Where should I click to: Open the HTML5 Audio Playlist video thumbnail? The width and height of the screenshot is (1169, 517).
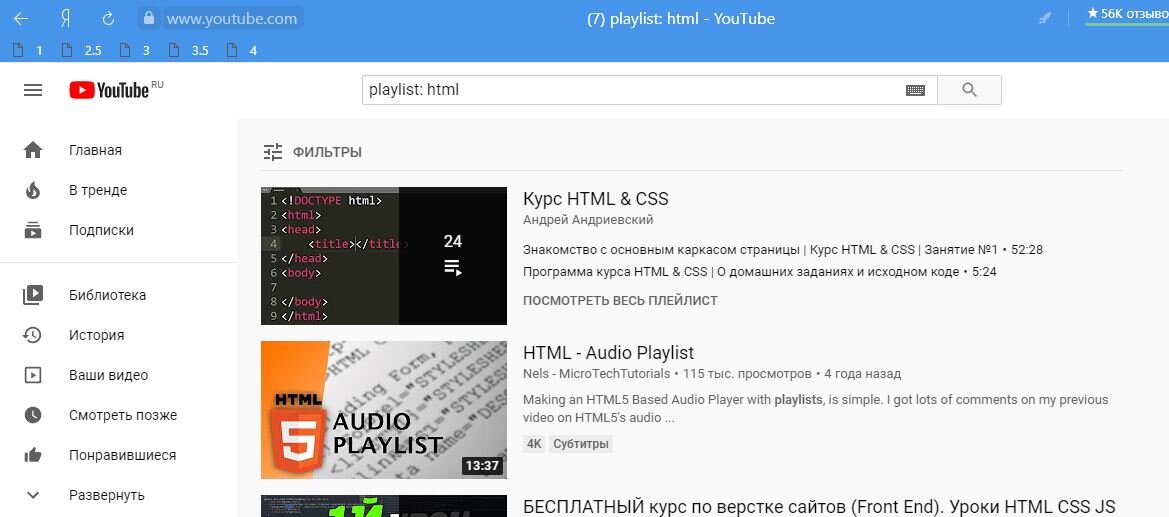tap(384, 410)
